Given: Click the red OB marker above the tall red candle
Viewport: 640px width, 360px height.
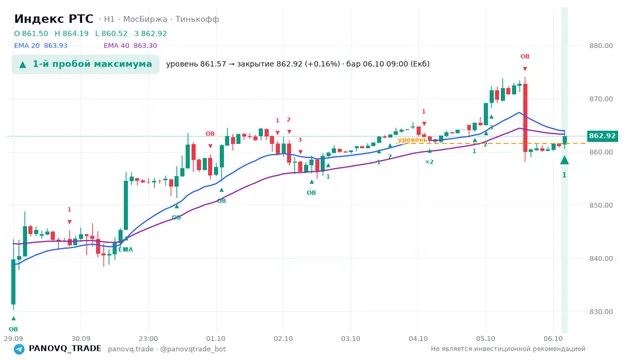Looking at the screenshot, I should coord(525,56).
